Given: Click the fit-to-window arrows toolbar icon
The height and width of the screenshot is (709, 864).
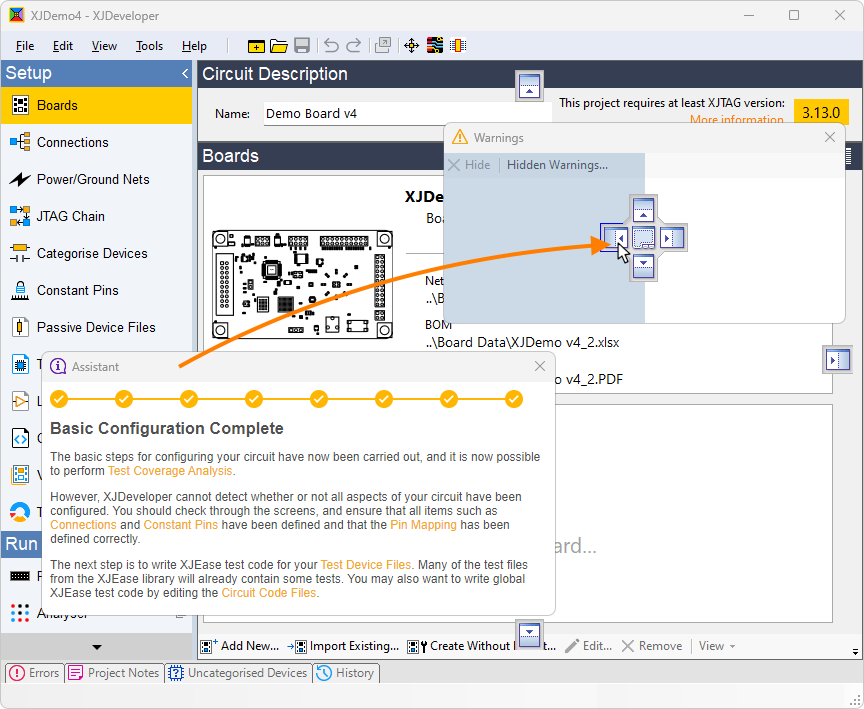Looking at the screenshot, I should [x=411, y=46].
